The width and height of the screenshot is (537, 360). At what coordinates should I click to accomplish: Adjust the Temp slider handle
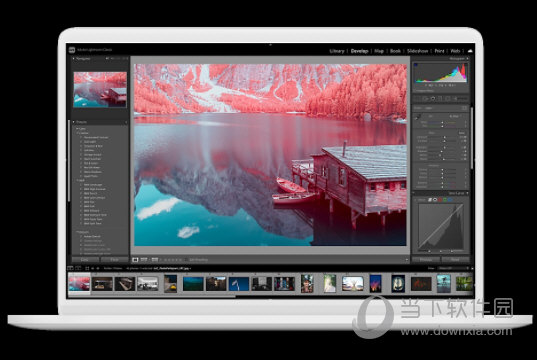pos(442,122)
